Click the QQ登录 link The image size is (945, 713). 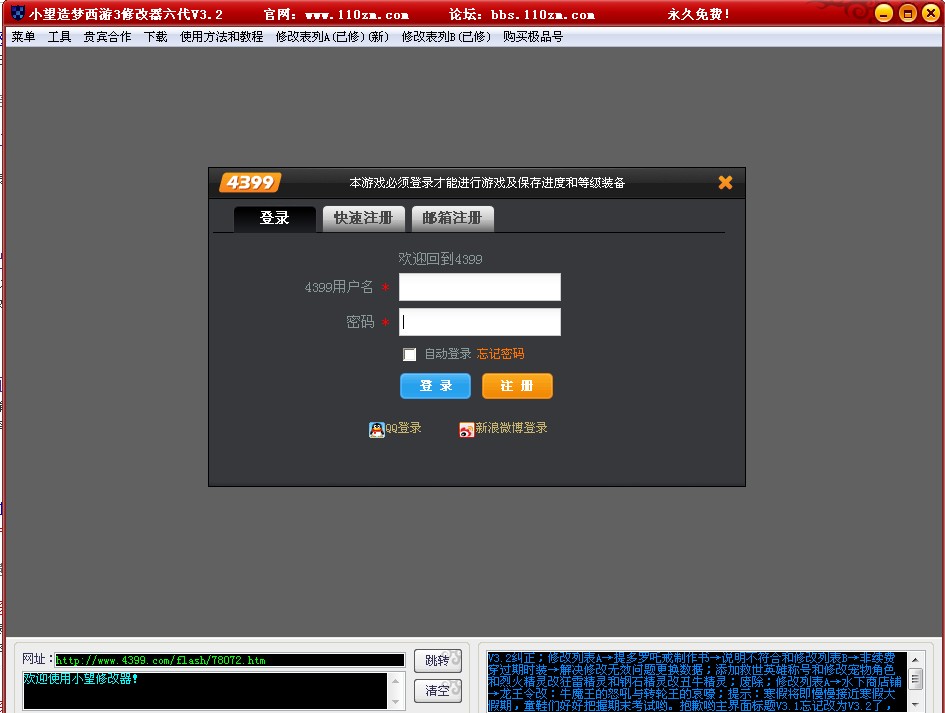(x=404, y=428)
